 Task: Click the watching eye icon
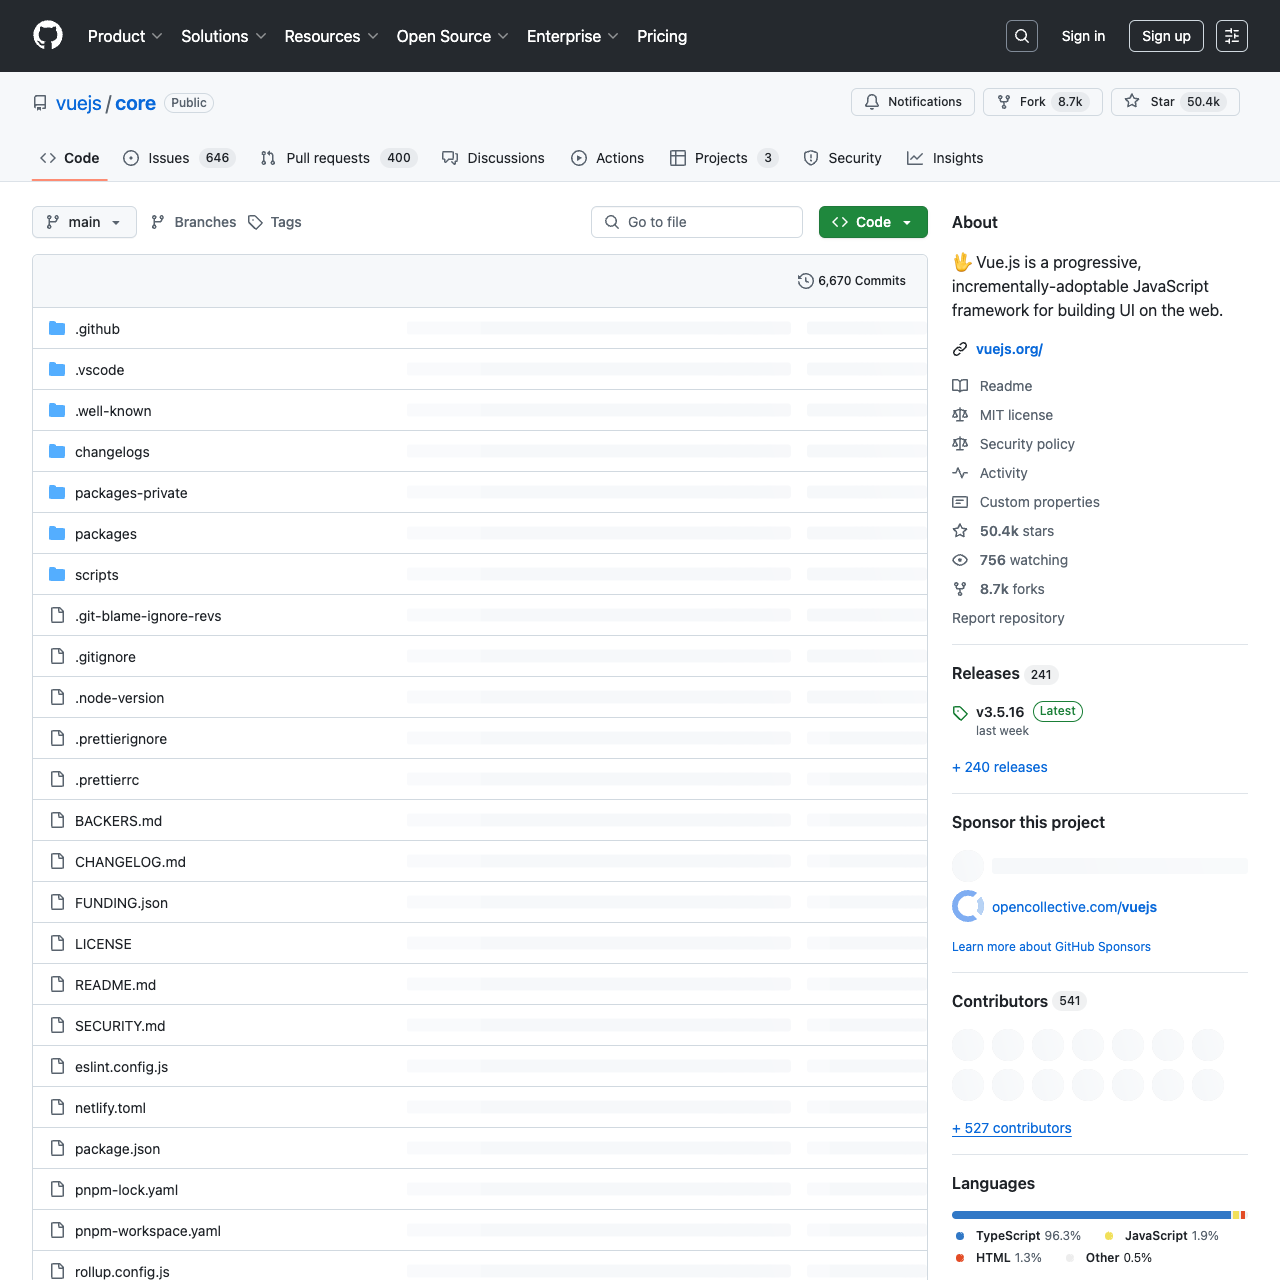pos(960,560)
